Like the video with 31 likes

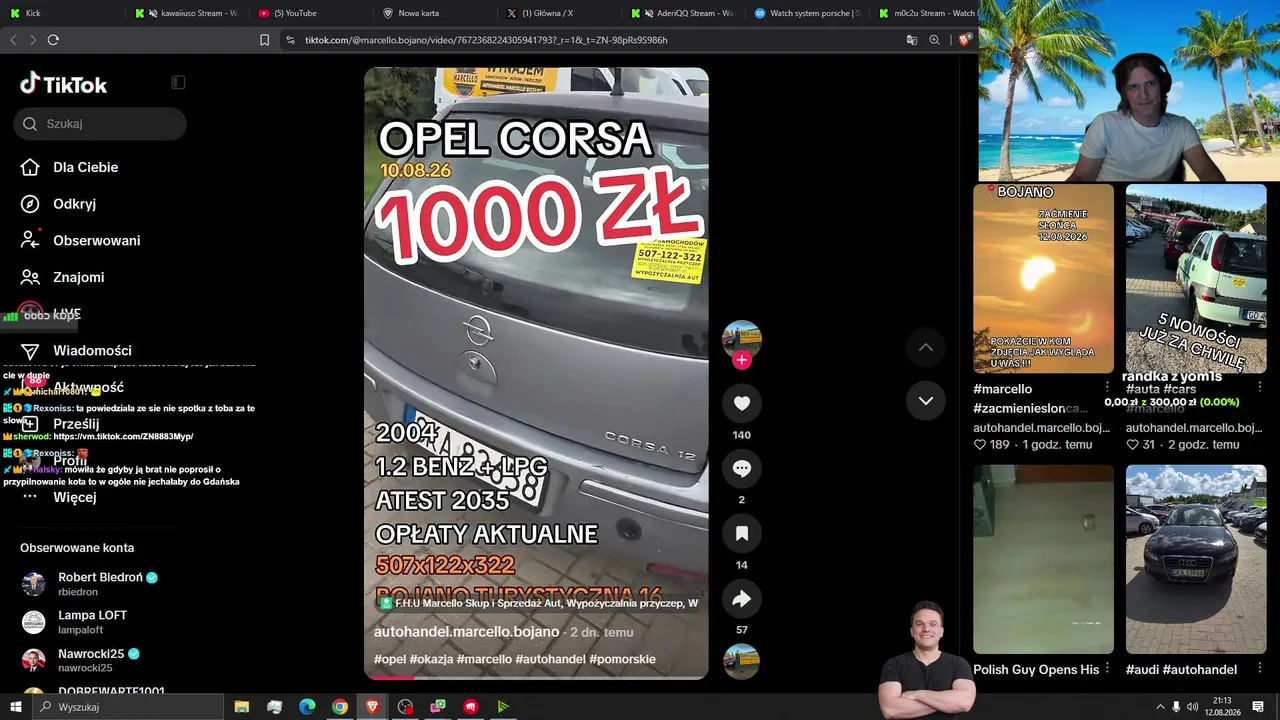point(1133,445)
